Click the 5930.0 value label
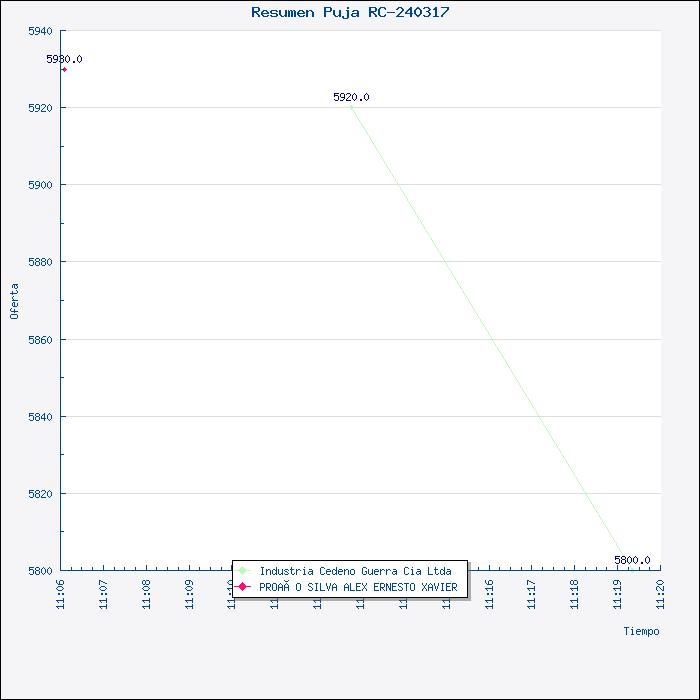The width and height of the screenshot is (700, 700). tap(64, 59)
